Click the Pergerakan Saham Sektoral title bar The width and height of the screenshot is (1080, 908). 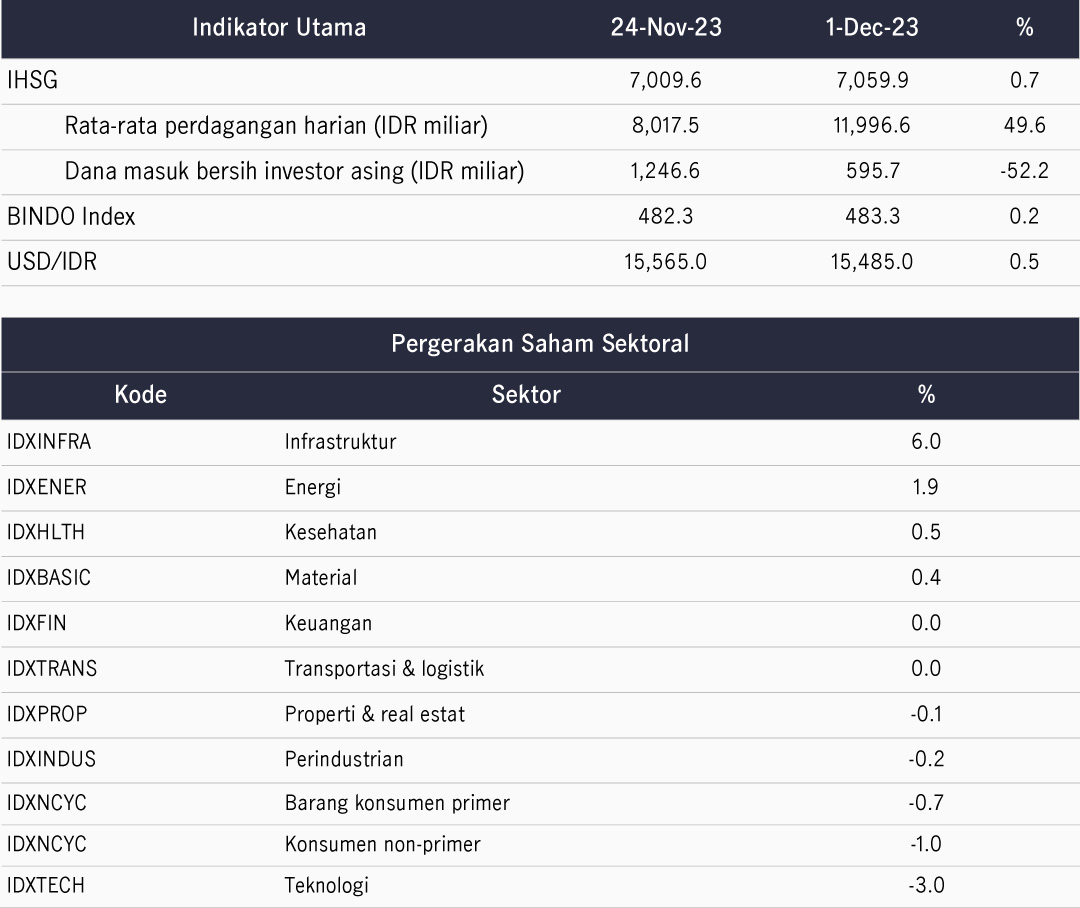(540, 344)
